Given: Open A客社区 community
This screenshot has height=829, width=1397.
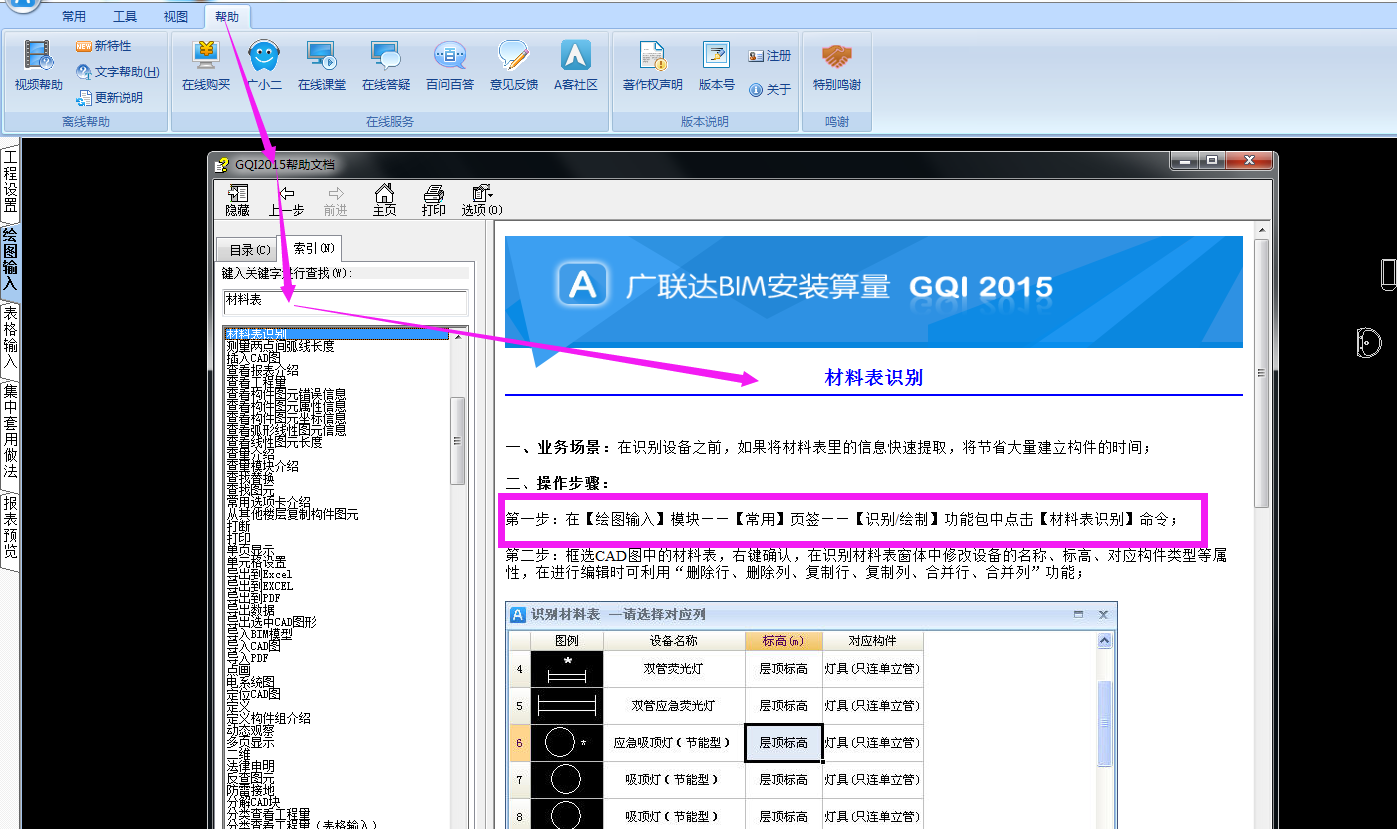Looking at the screenshot, I should click(576, 66).
